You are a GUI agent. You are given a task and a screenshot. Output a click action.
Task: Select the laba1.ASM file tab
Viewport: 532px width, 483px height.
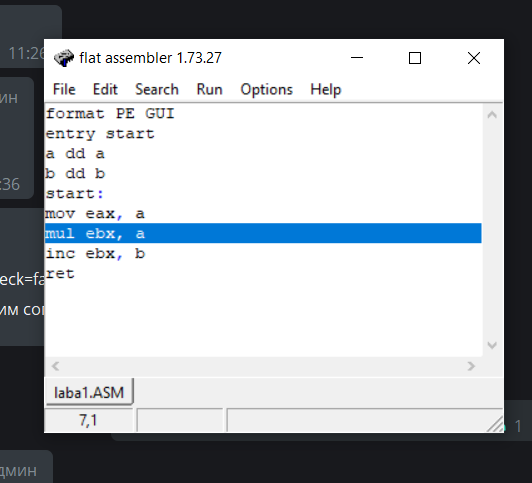[89, 392]
